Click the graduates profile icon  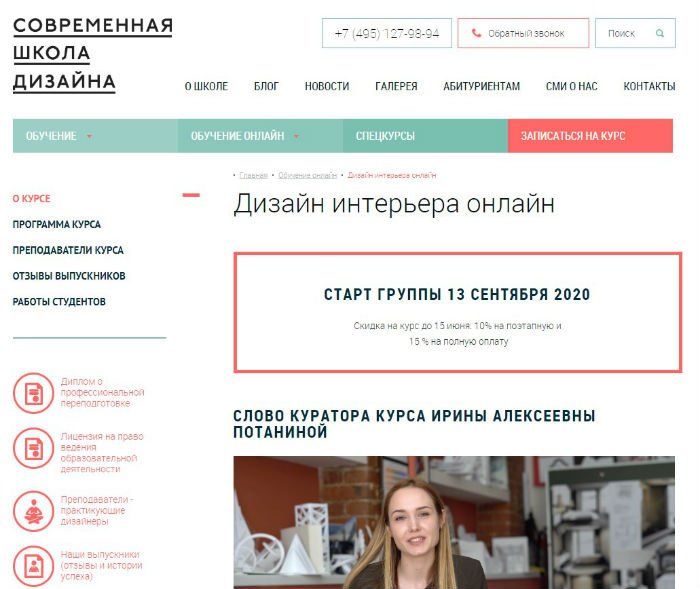pos(33,566)
